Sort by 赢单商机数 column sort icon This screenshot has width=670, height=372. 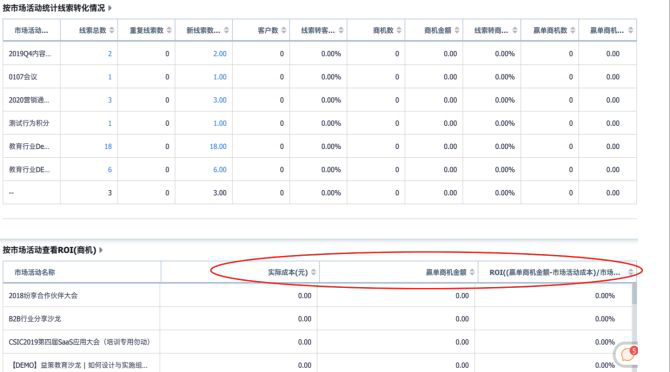[x=573, y=30]
